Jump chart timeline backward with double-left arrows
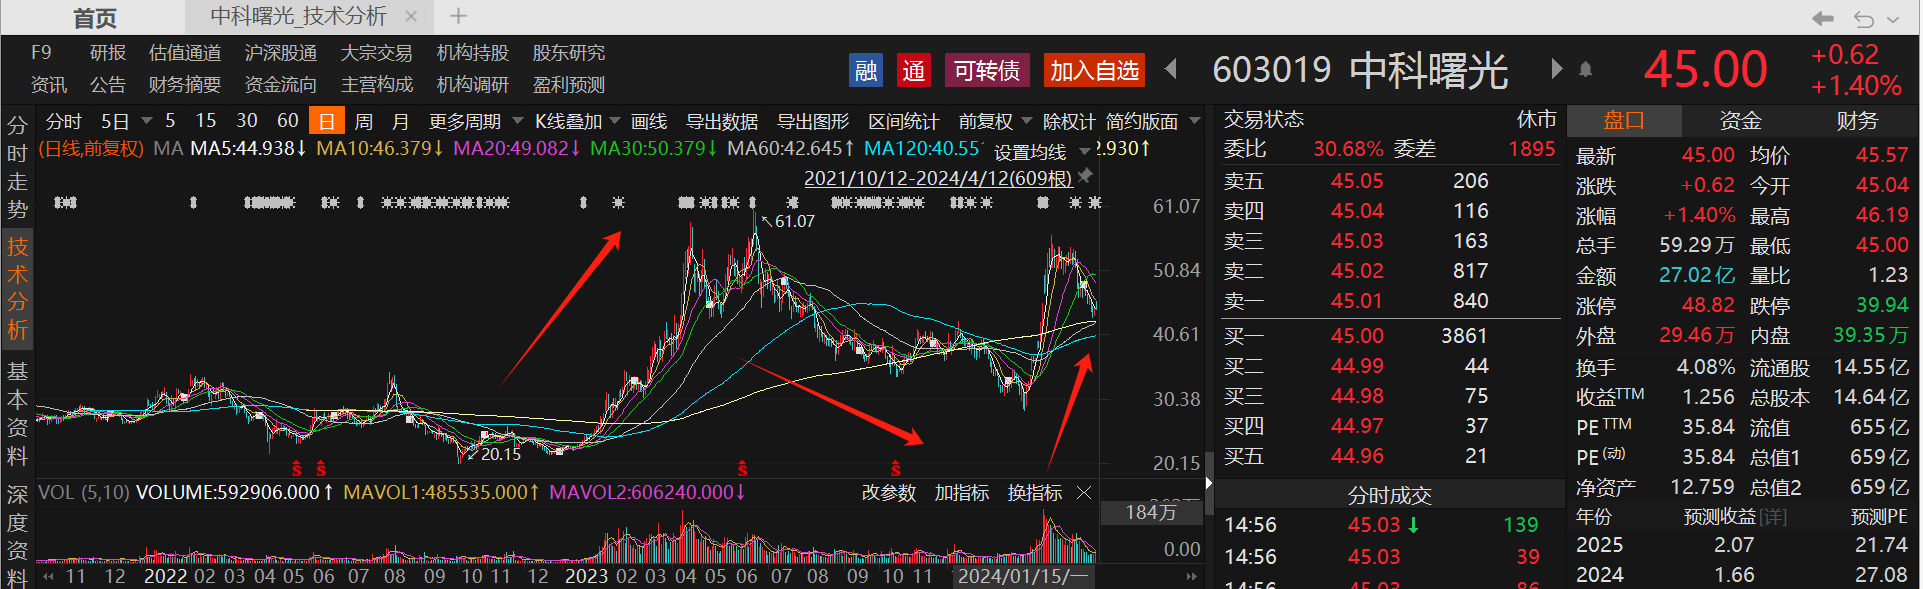1923x589 pixels. 48,577
